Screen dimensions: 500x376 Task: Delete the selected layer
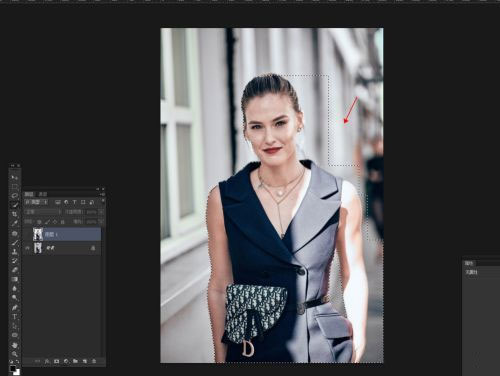point(94,361)
